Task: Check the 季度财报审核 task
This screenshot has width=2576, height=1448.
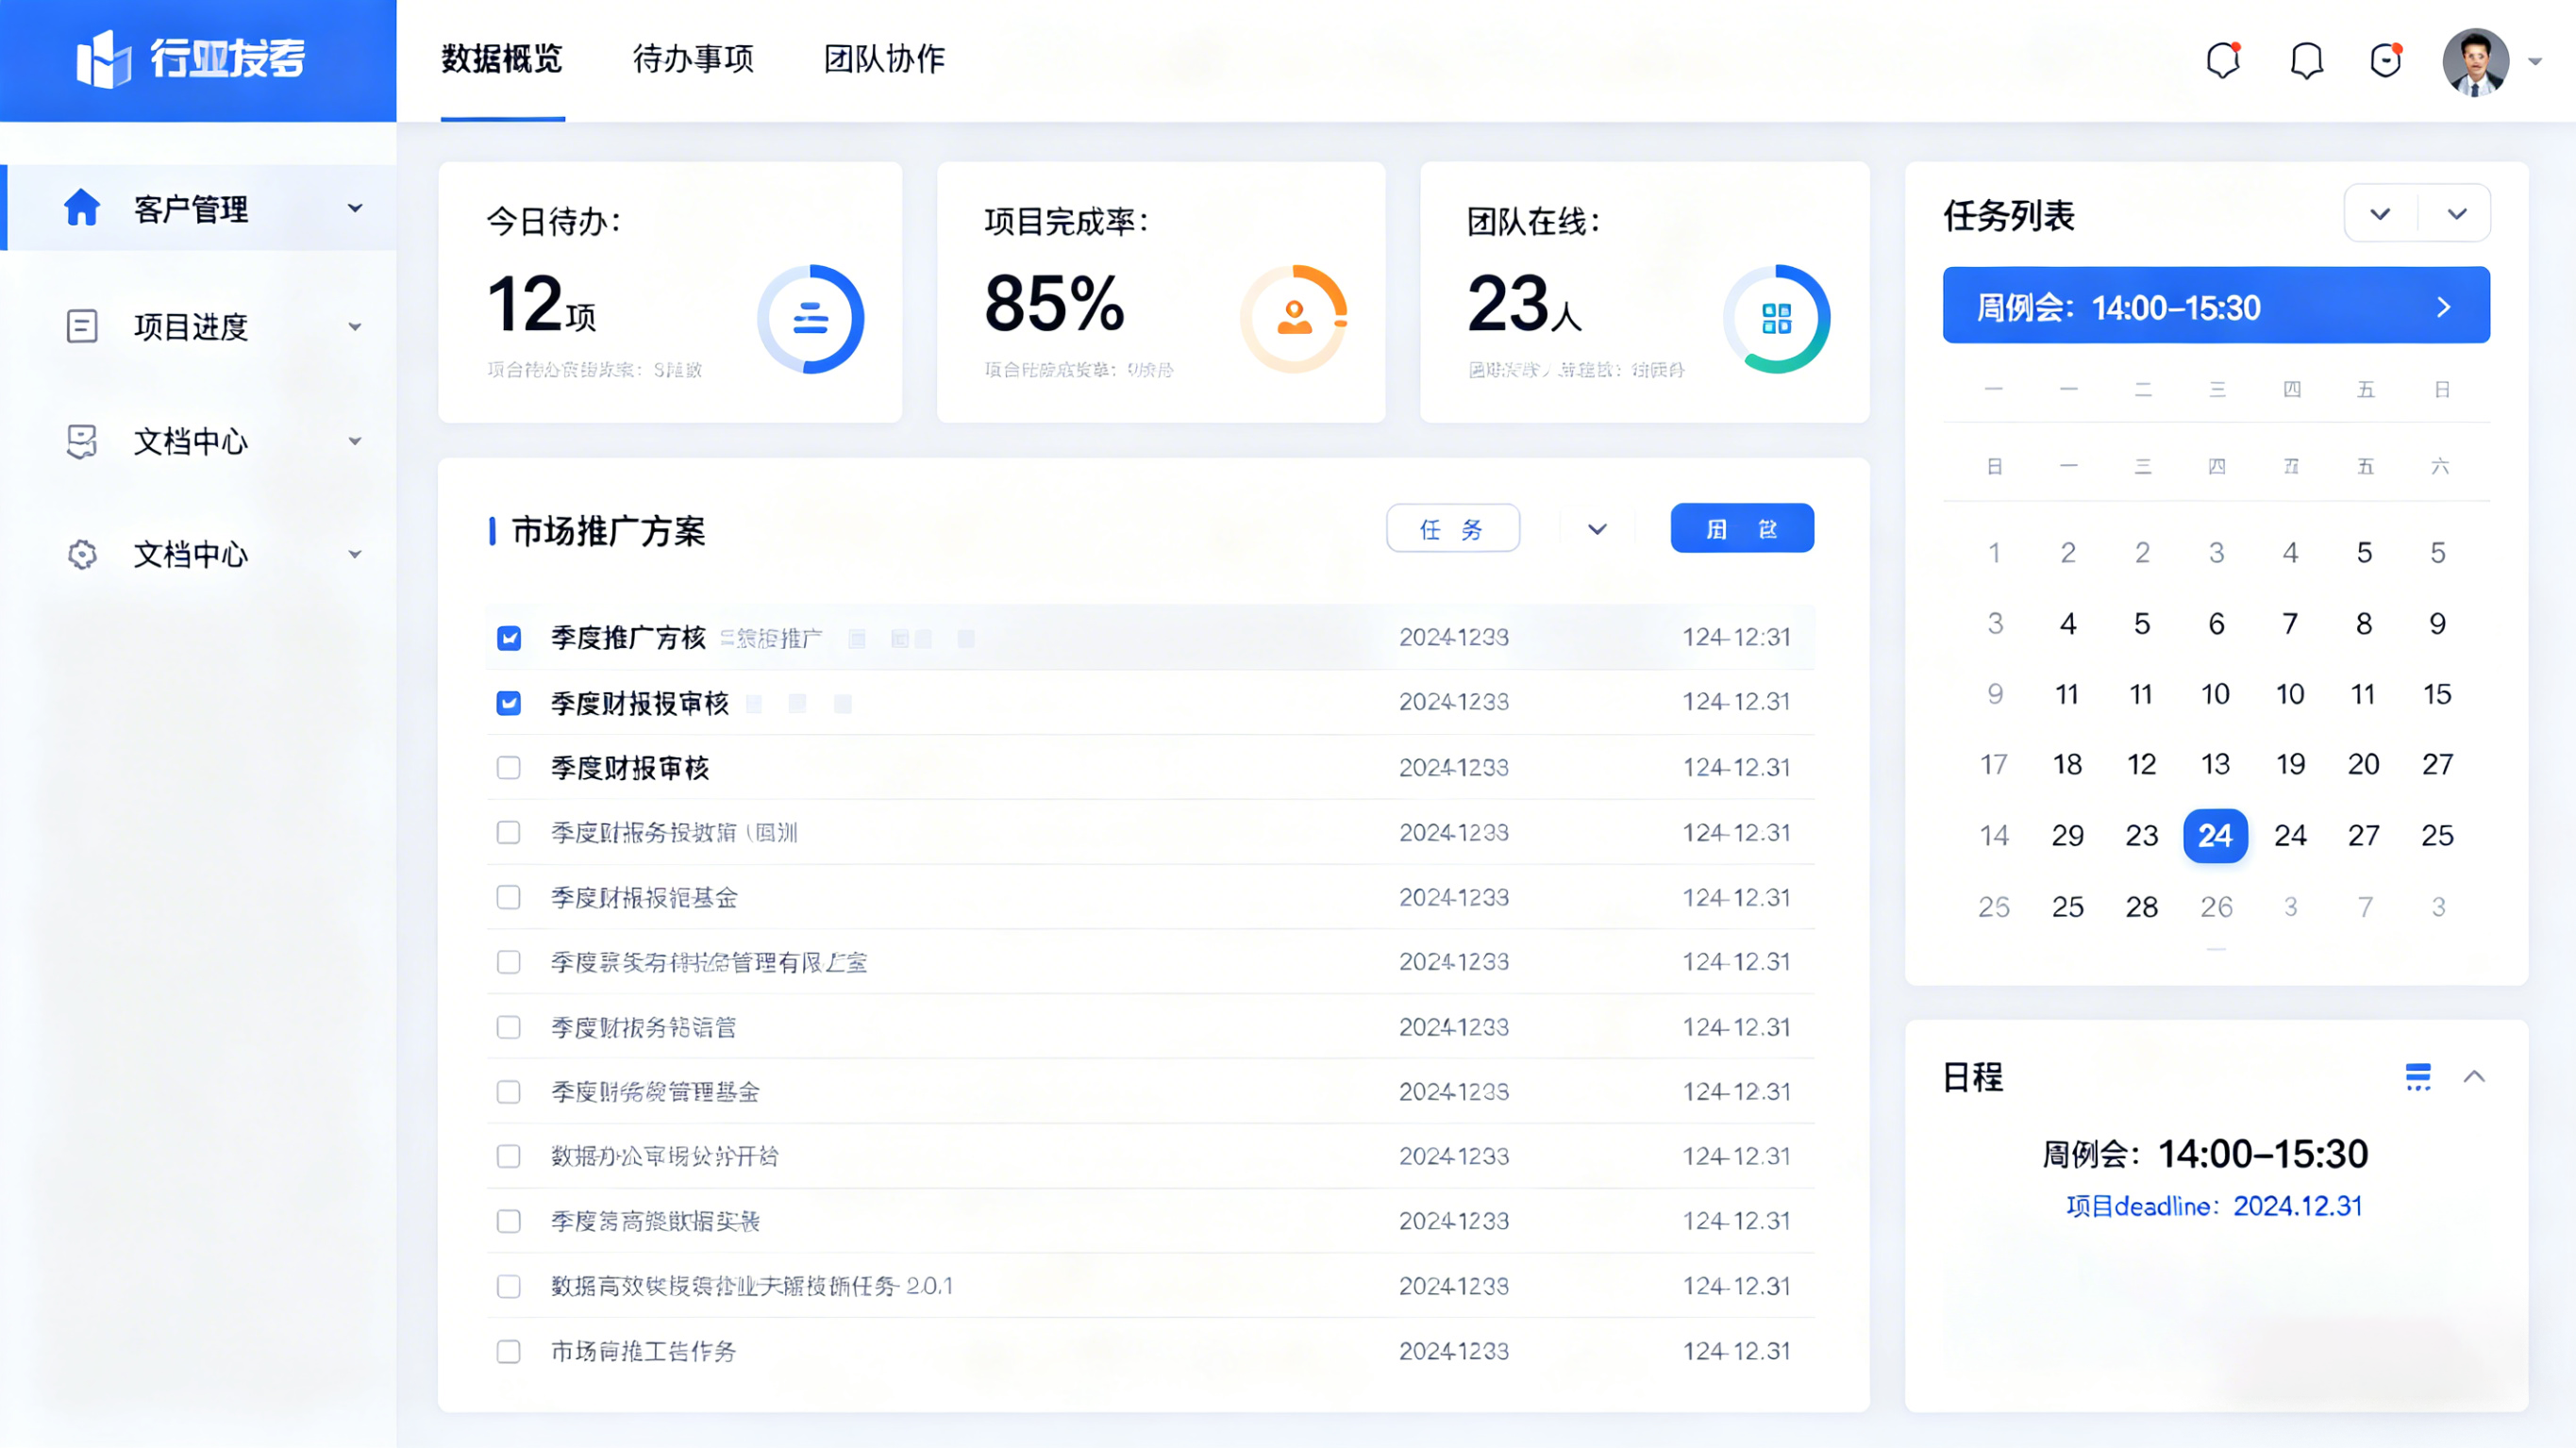Action: (x=510, y=768)
